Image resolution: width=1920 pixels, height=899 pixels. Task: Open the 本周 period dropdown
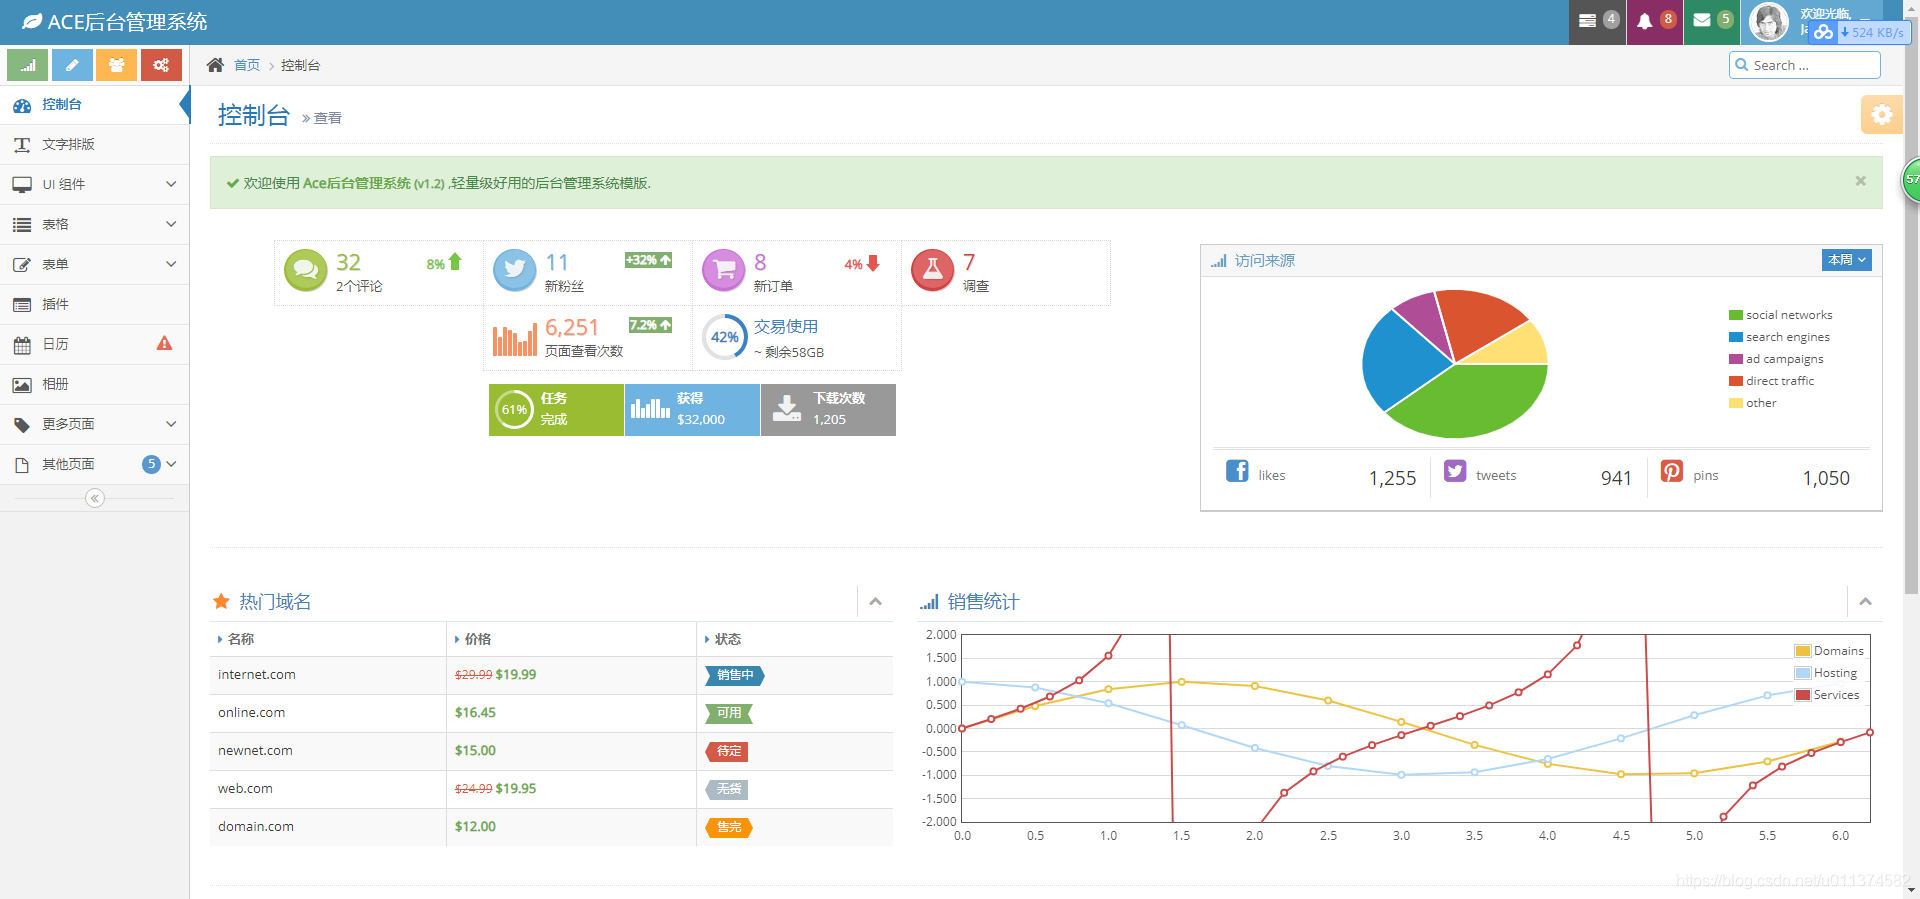click(x=1846, y=260)
